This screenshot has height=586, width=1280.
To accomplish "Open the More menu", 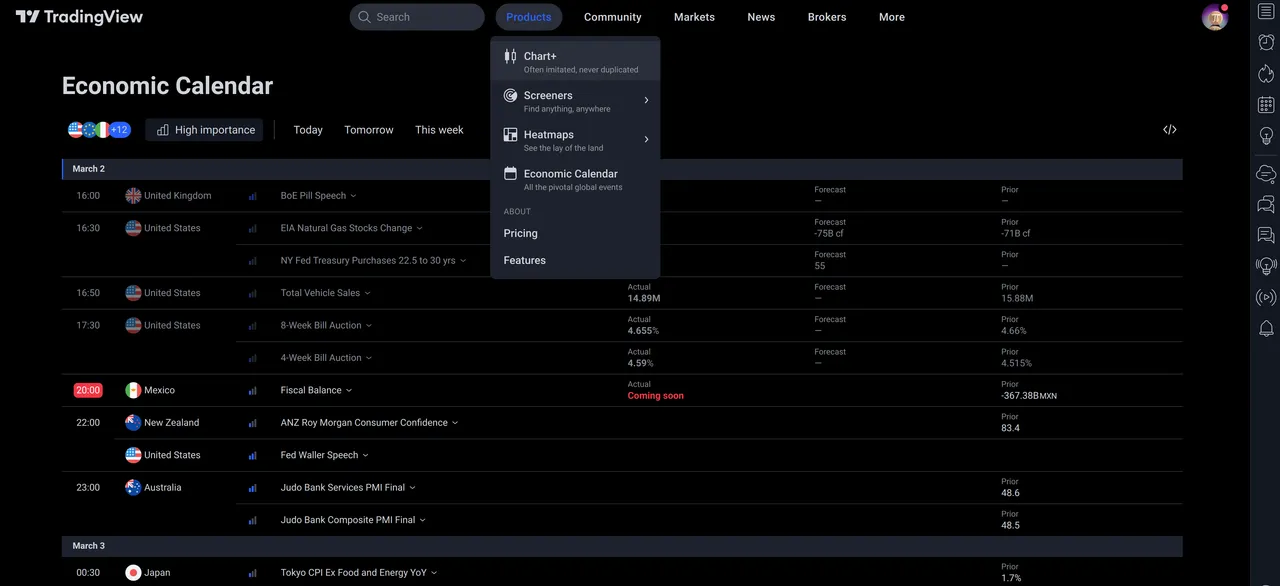I will pyautogui.click(x=892, y=17).
